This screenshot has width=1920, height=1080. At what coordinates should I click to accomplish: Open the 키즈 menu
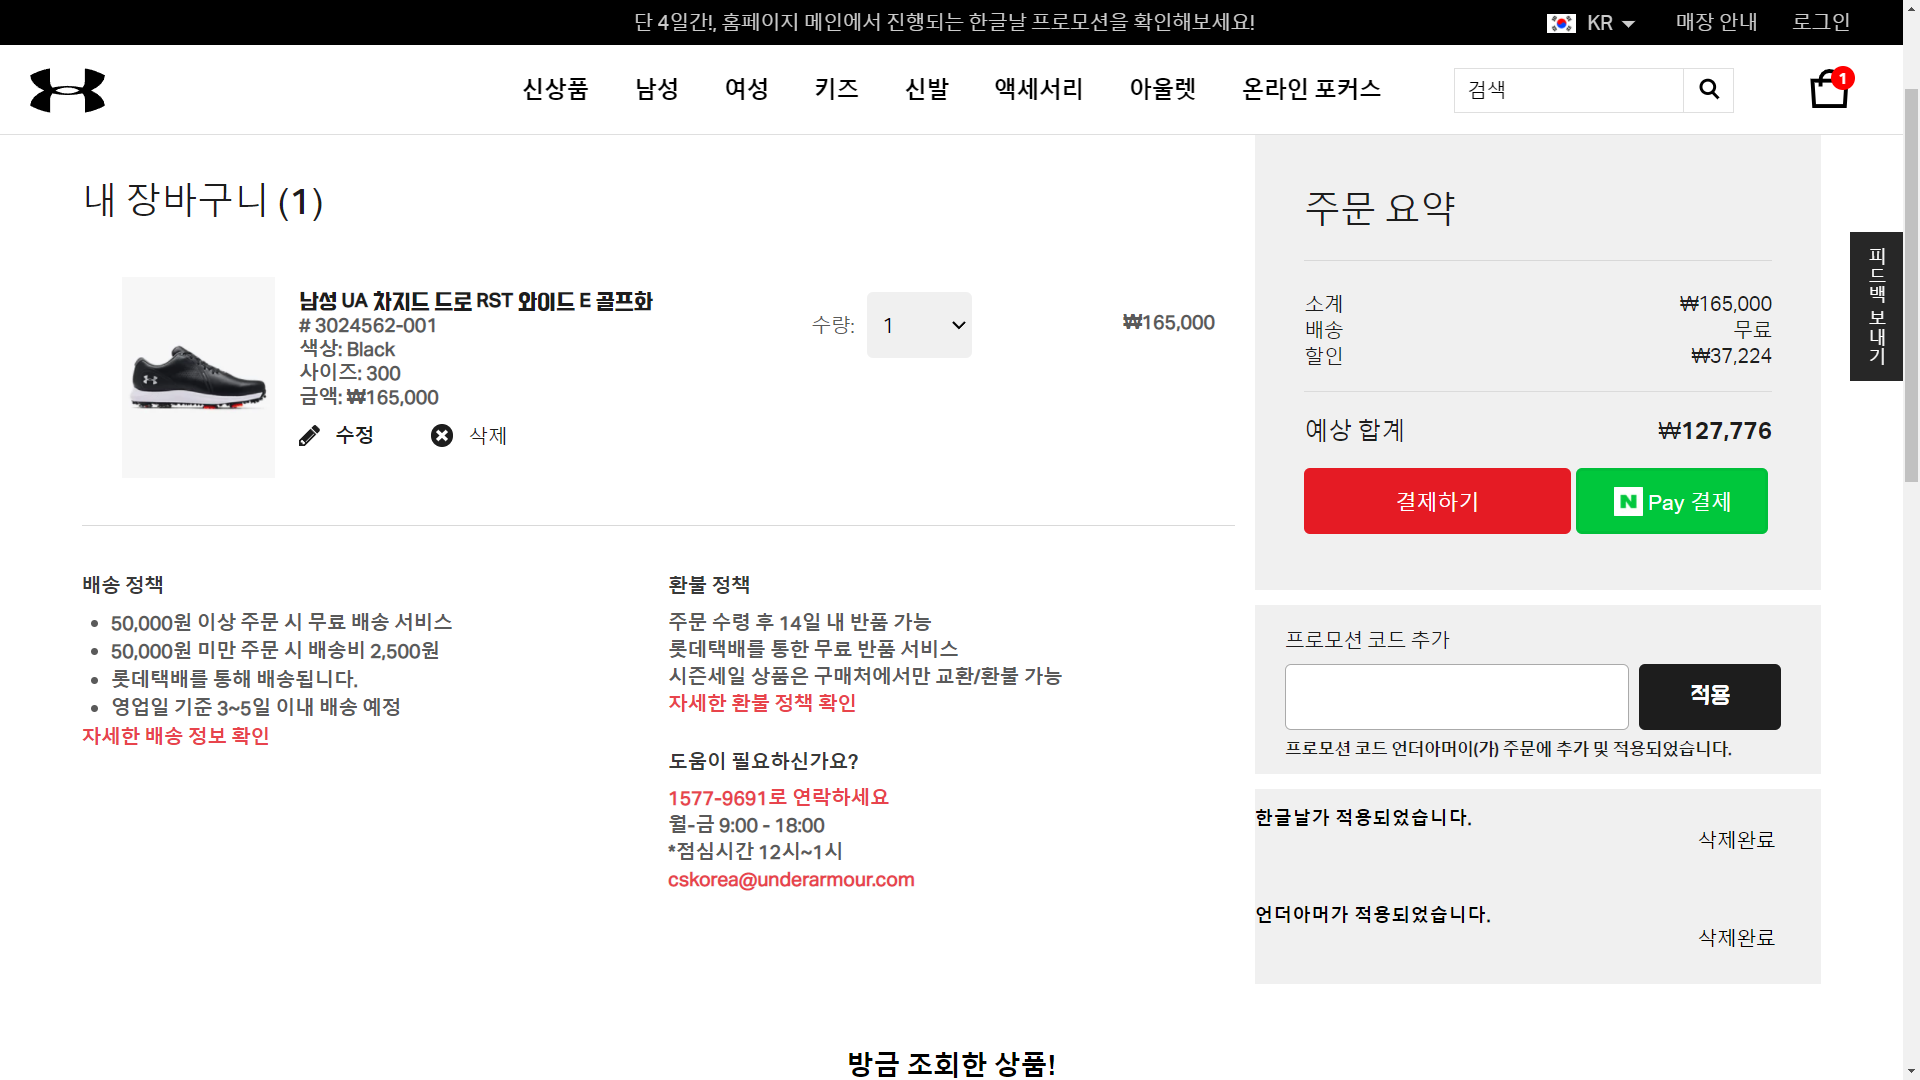837,89
